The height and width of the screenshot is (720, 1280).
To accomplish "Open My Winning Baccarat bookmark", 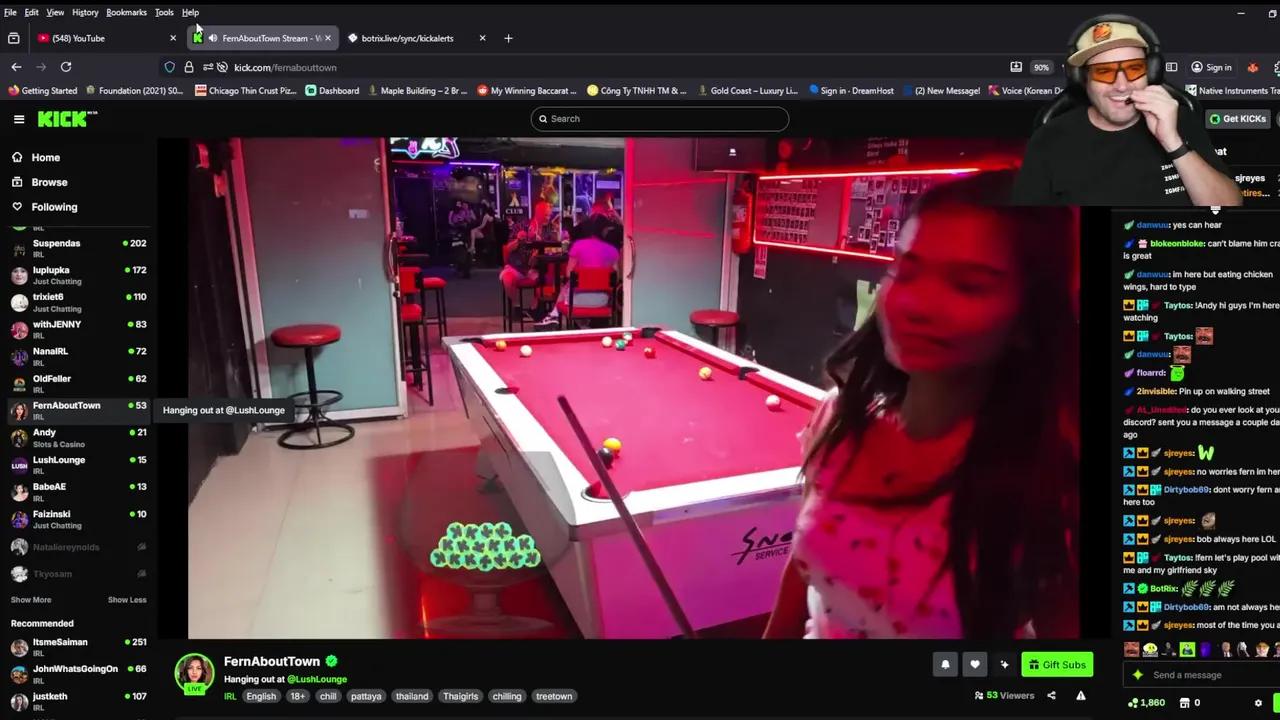I will tap(526, 91).
